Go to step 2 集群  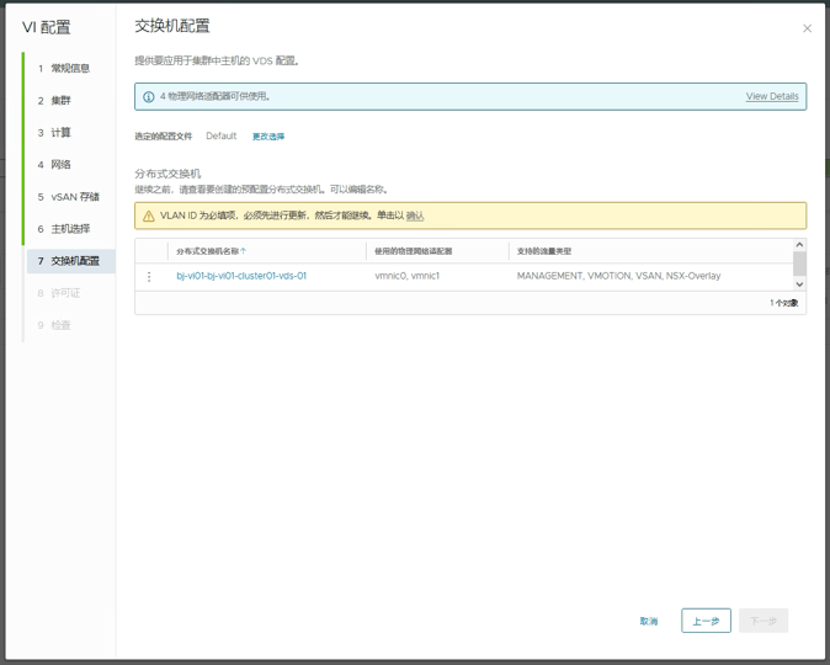[60, 101]
